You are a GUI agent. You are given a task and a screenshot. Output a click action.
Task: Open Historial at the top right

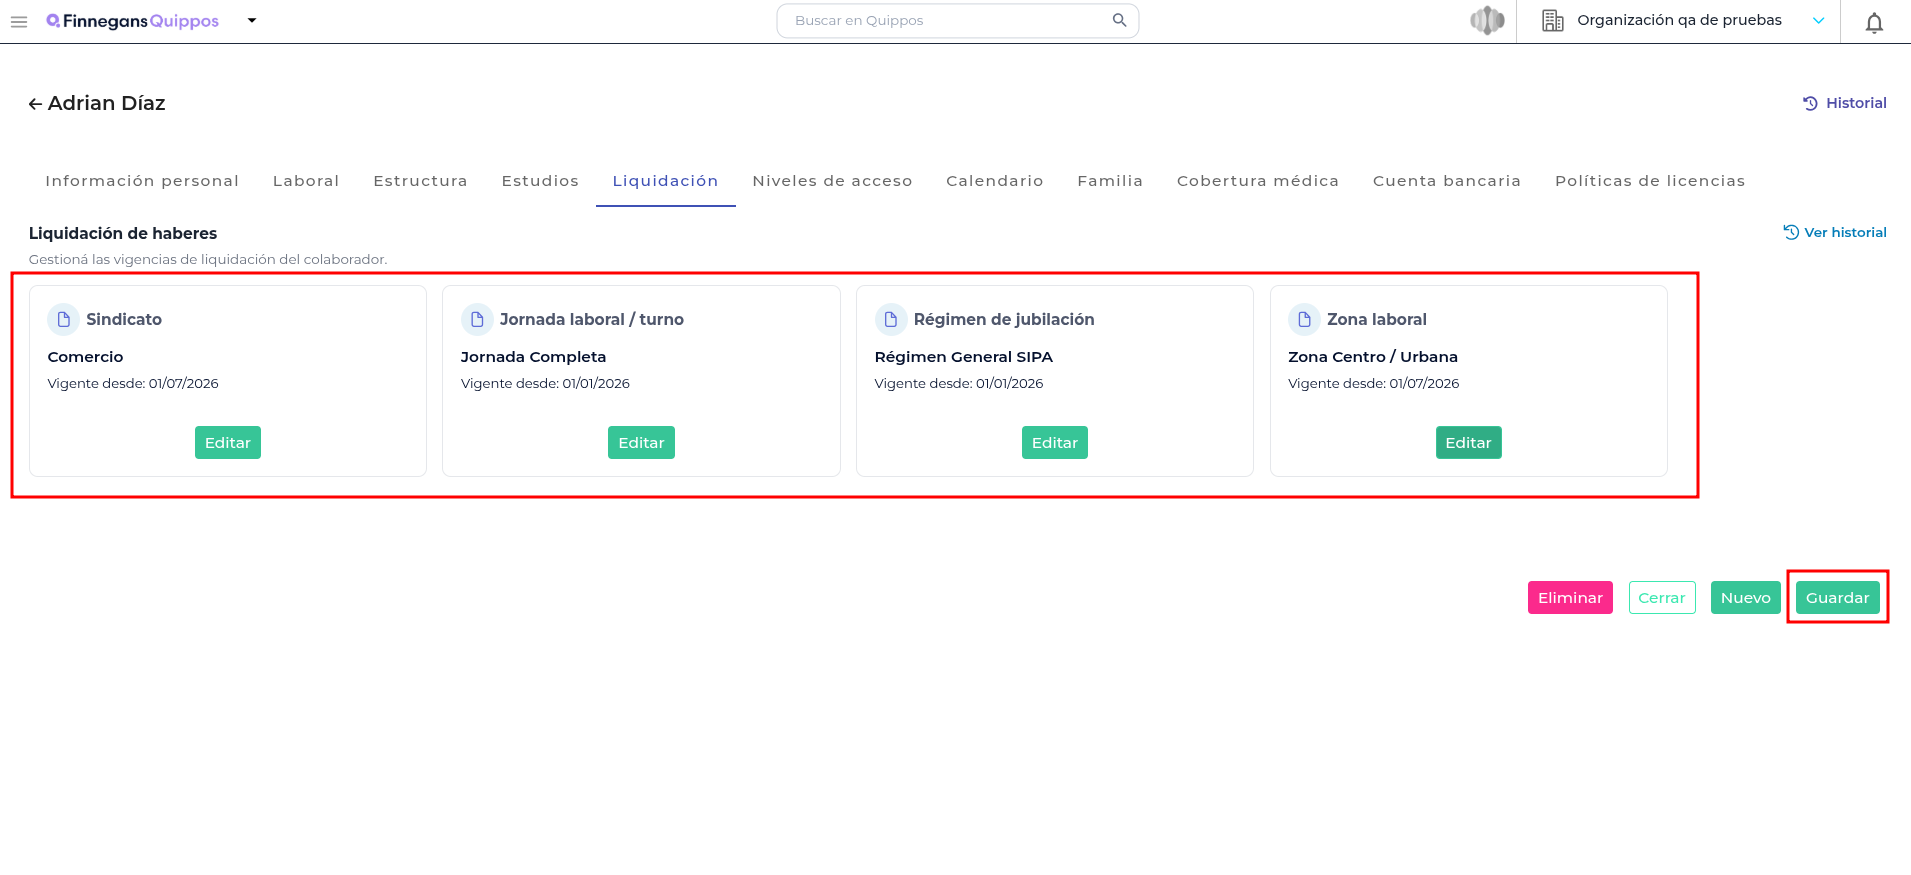[x=1845, y=103]
